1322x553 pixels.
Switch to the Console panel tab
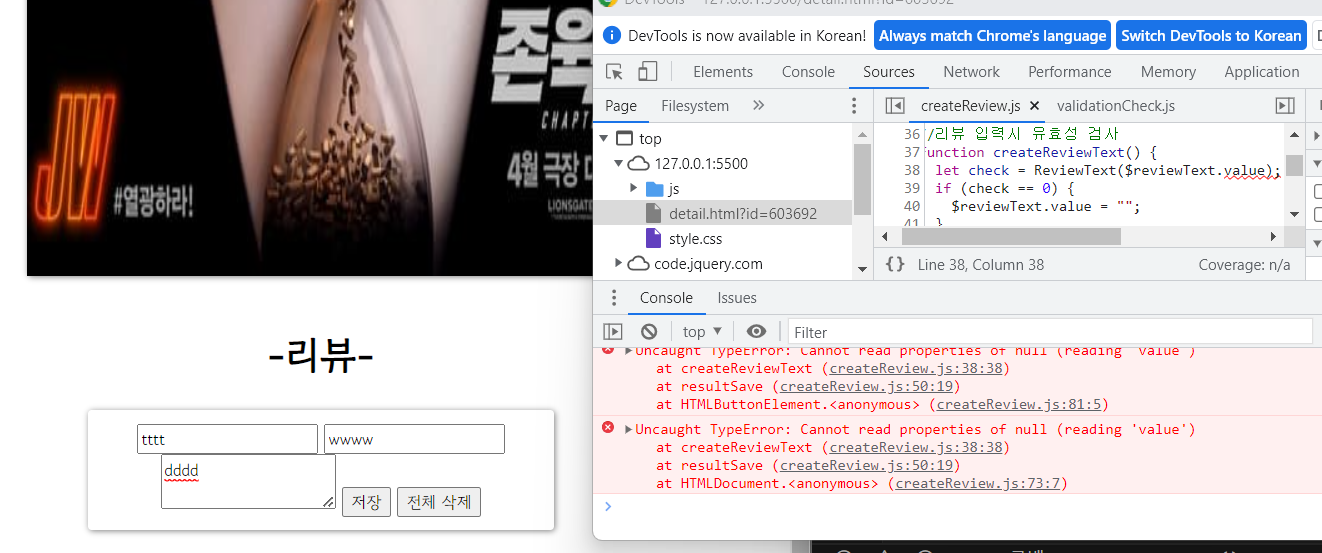[x=808, y=72]
